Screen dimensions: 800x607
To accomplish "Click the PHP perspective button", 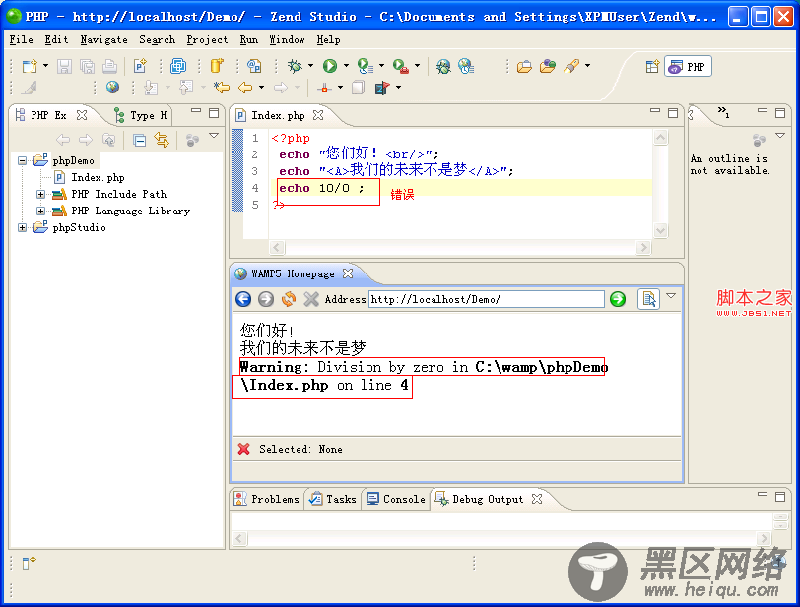I will (x=687, y=67).
